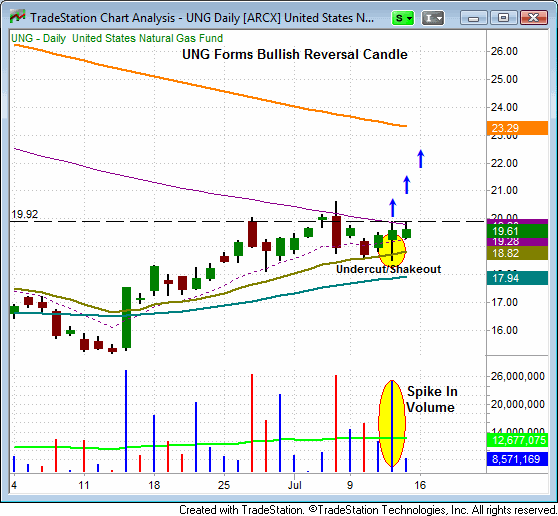Click the 24.00 price axis label
Screen dimensions: 558x516
coord(504,107)
